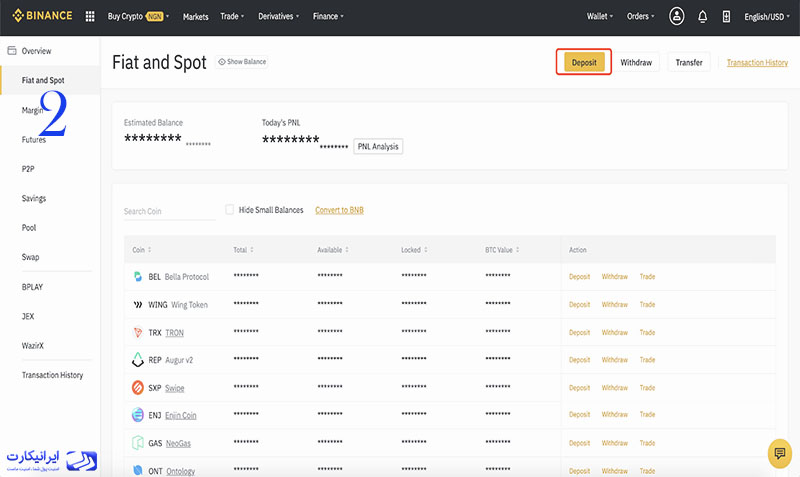Click the REP Augur v2 coin icon

point(138,360)
